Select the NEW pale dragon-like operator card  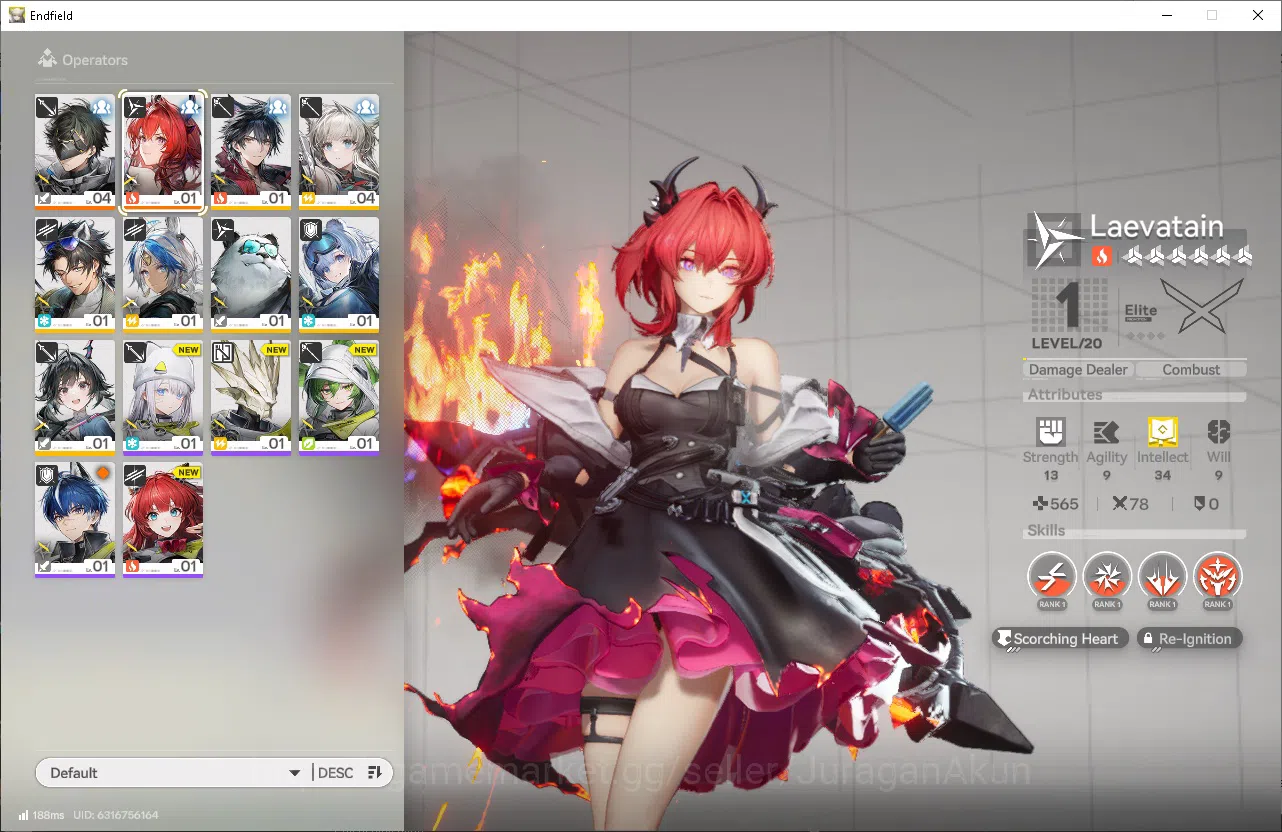tap(251, 397)
